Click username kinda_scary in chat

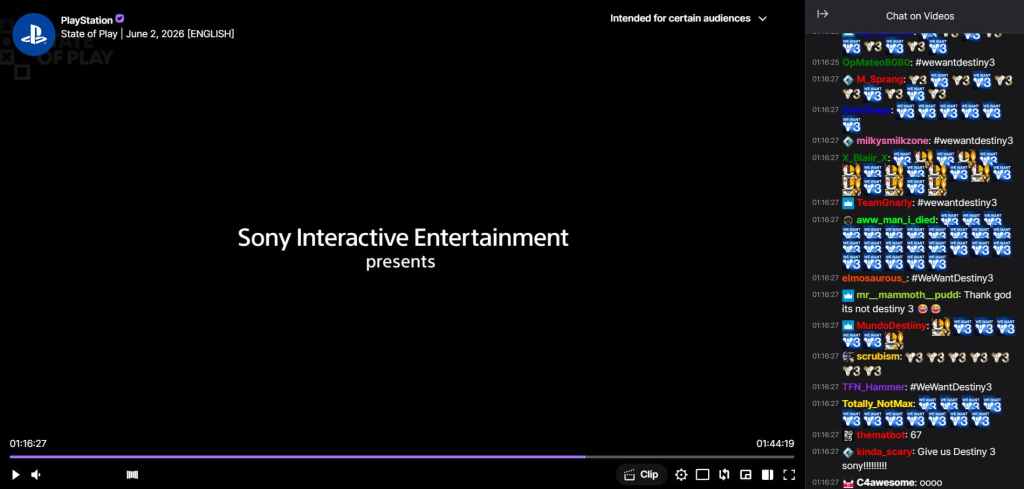[884, 452]
